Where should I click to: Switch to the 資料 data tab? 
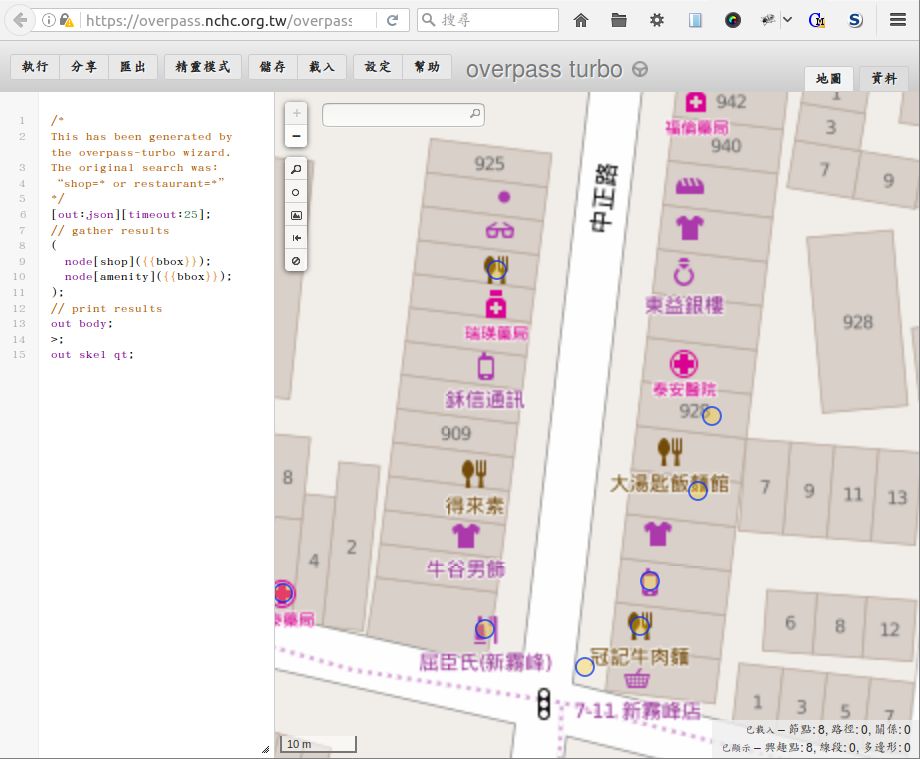[x=884, y=79]
